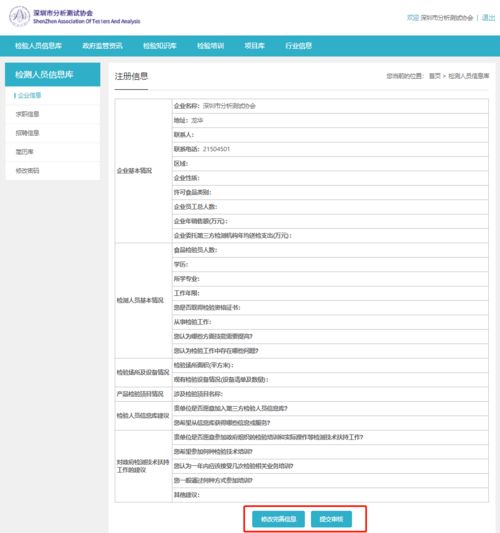This screenshot has height=533, width=500.
Task: Click the 地址 row showing 龙华
Action: point(330,120)
